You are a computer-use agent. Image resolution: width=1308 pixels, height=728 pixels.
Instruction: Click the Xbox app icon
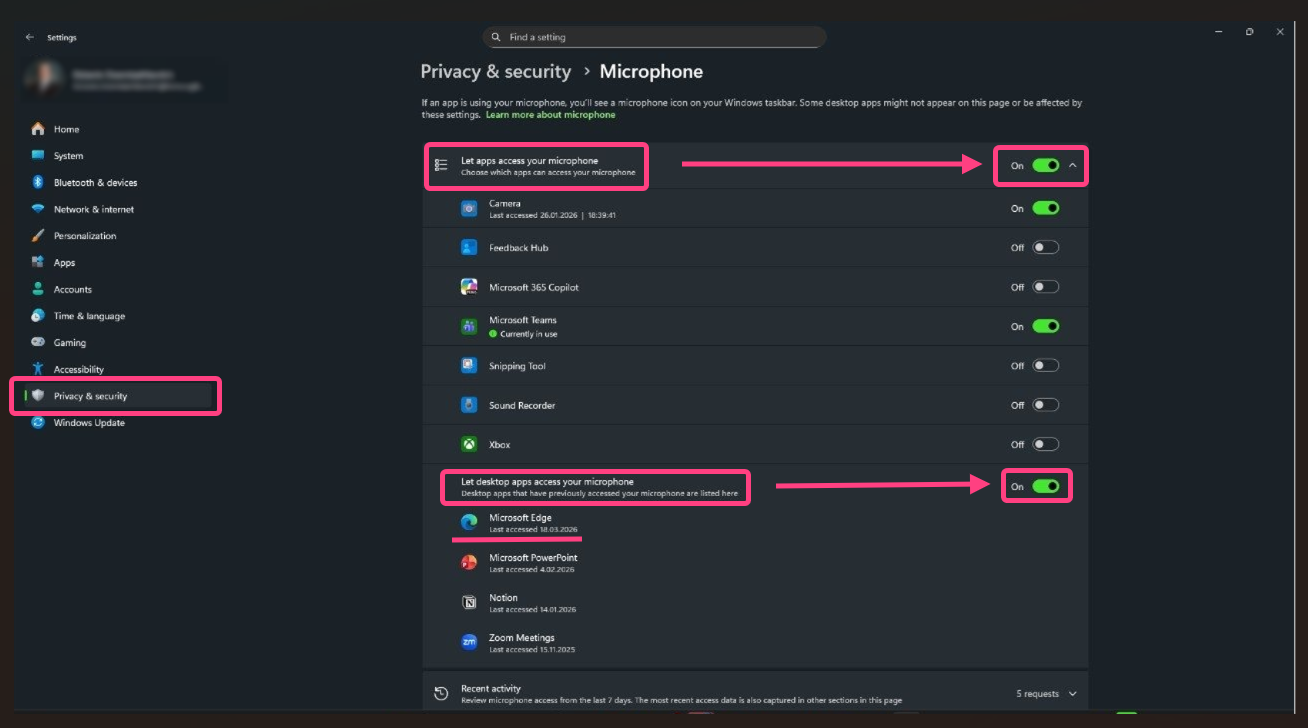(x=469, y=444)
